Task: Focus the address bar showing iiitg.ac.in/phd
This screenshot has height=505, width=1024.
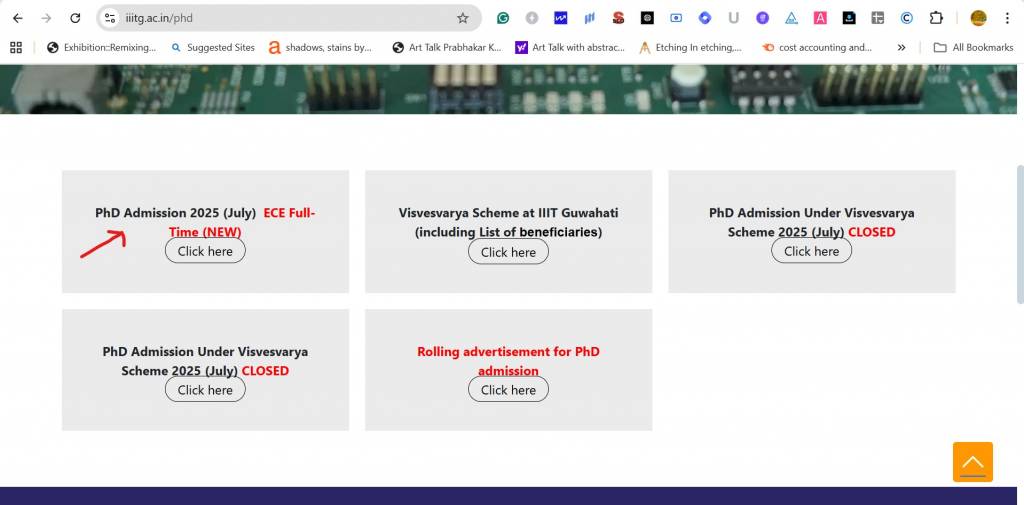Action: pyautogui.click(x=287, y=18)
